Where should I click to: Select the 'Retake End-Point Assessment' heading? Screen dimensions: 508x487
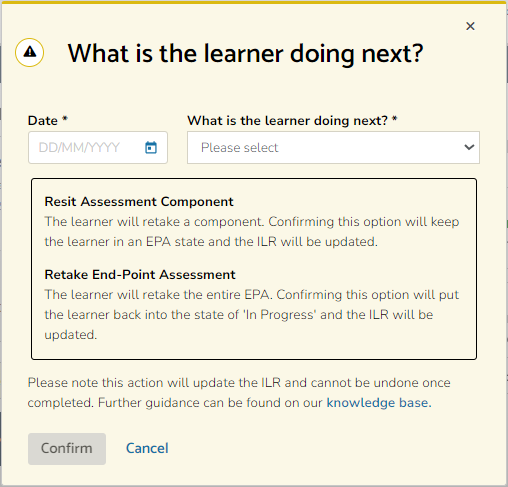click(140, 275)
